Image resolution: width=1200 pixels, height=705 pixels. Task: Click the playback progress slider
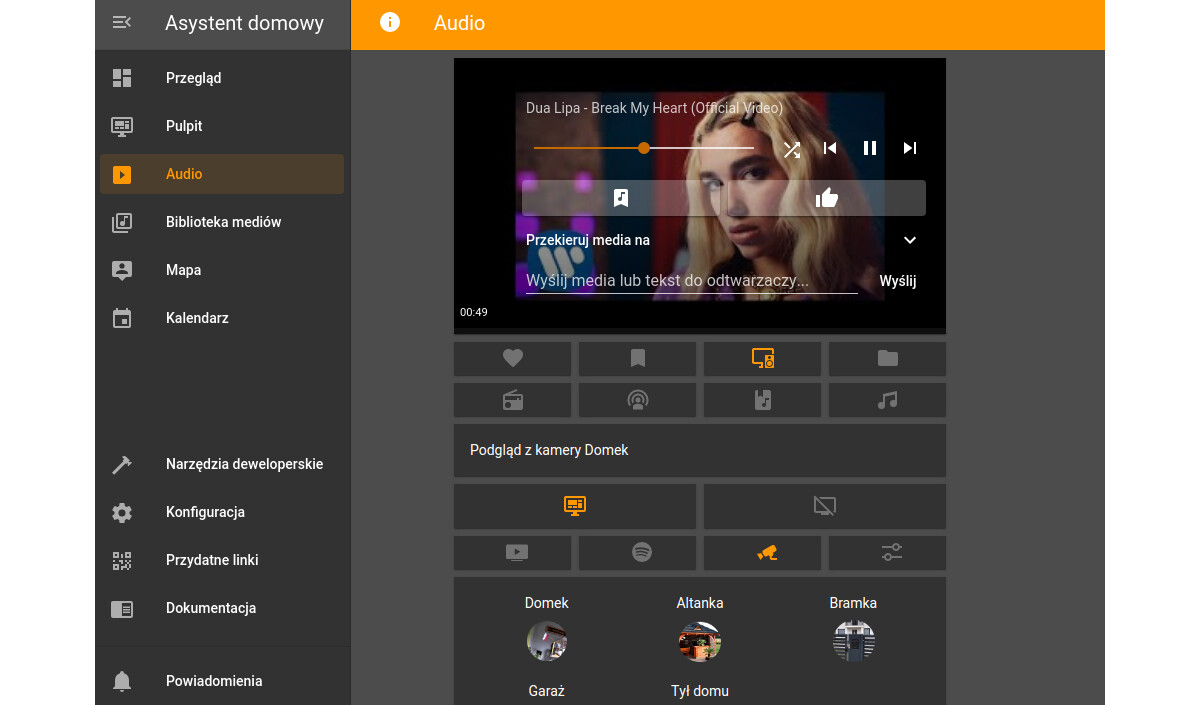click(644, 148)
